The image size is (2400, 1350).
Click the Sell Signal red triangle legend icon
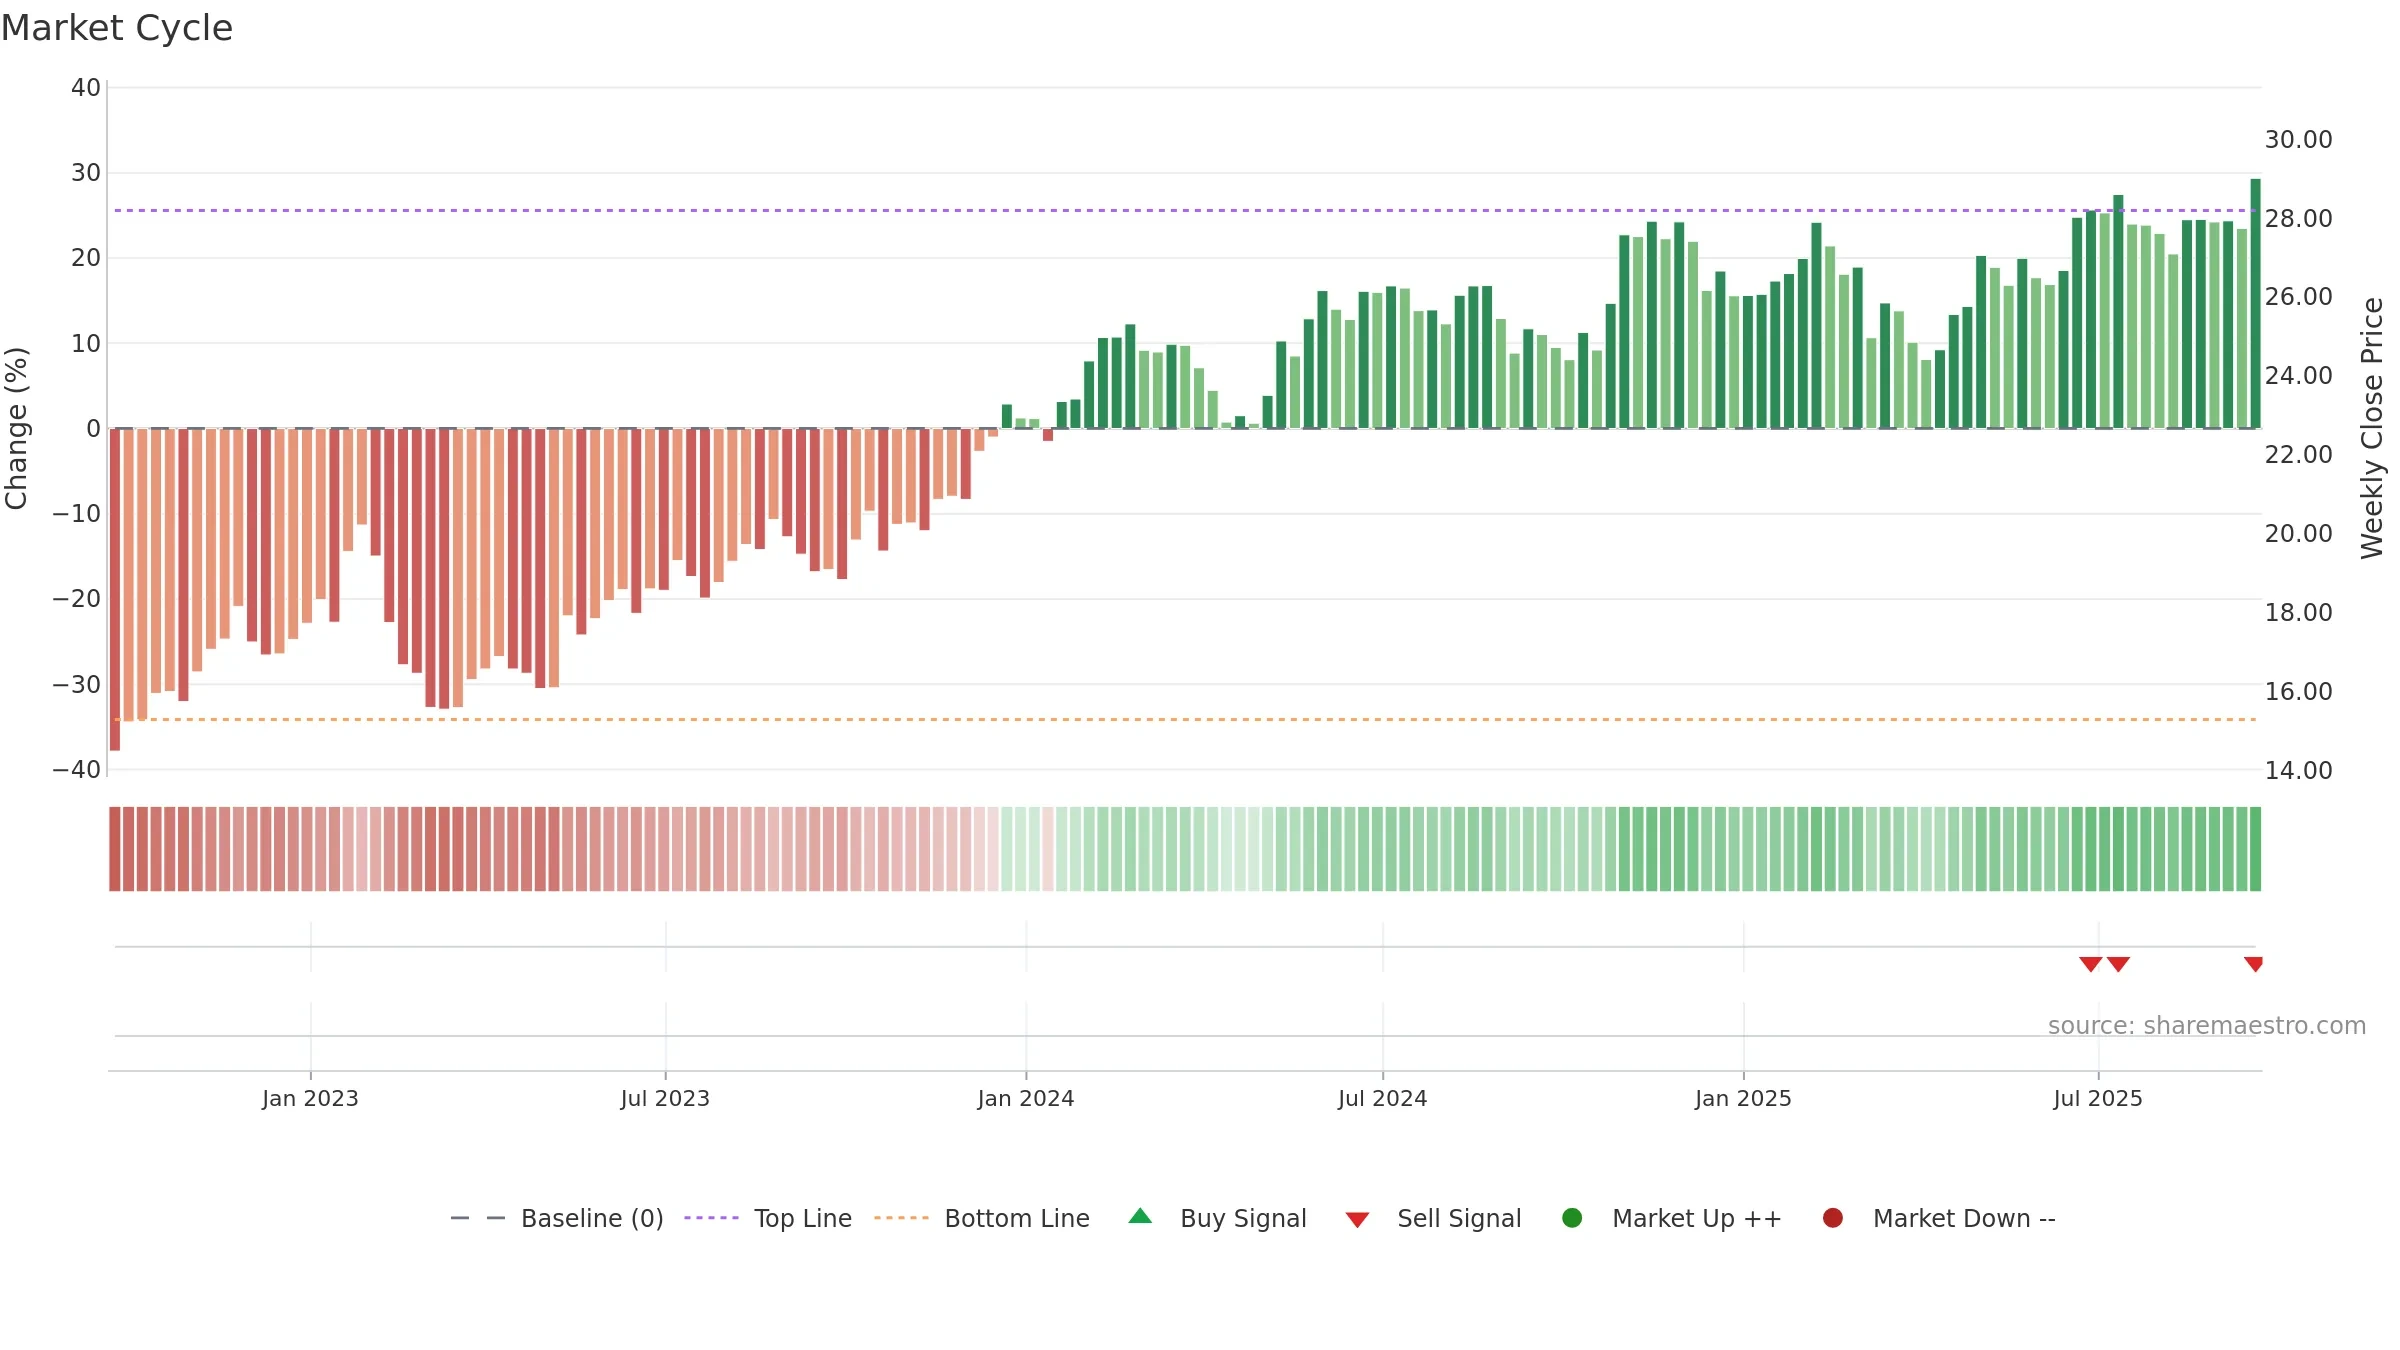(1357, 1220)
